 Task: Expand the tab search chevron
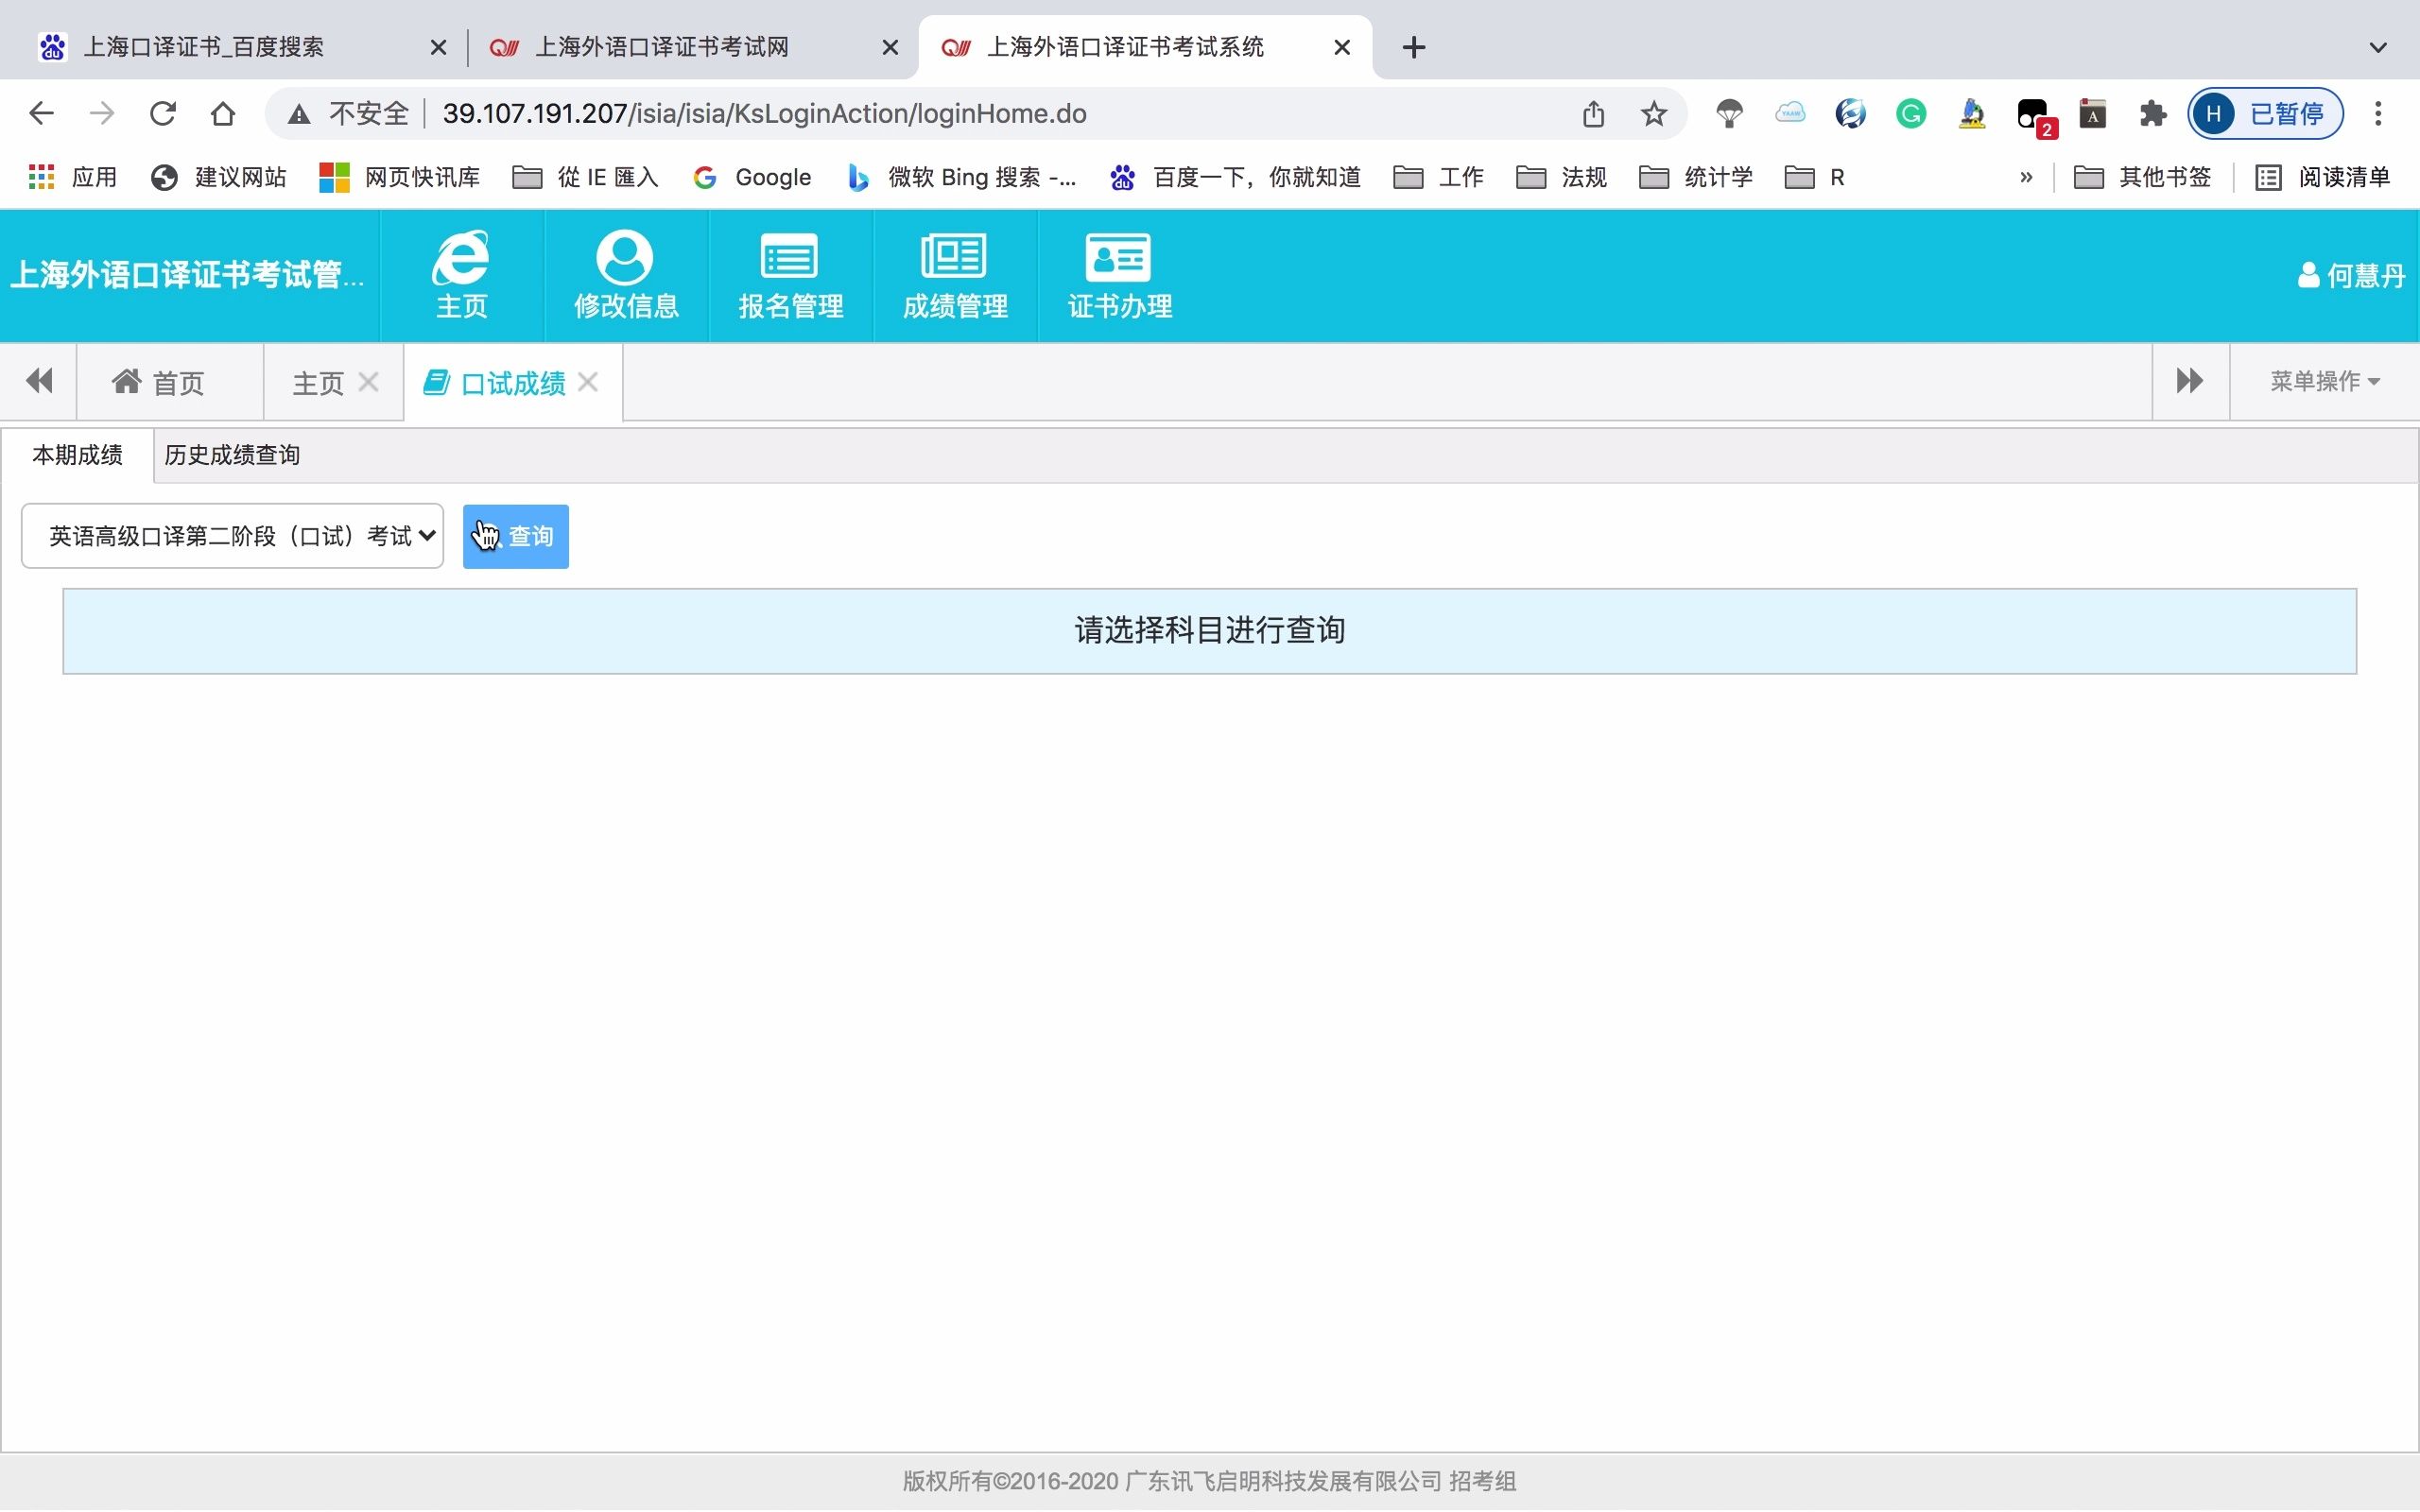coord(2378,47)
